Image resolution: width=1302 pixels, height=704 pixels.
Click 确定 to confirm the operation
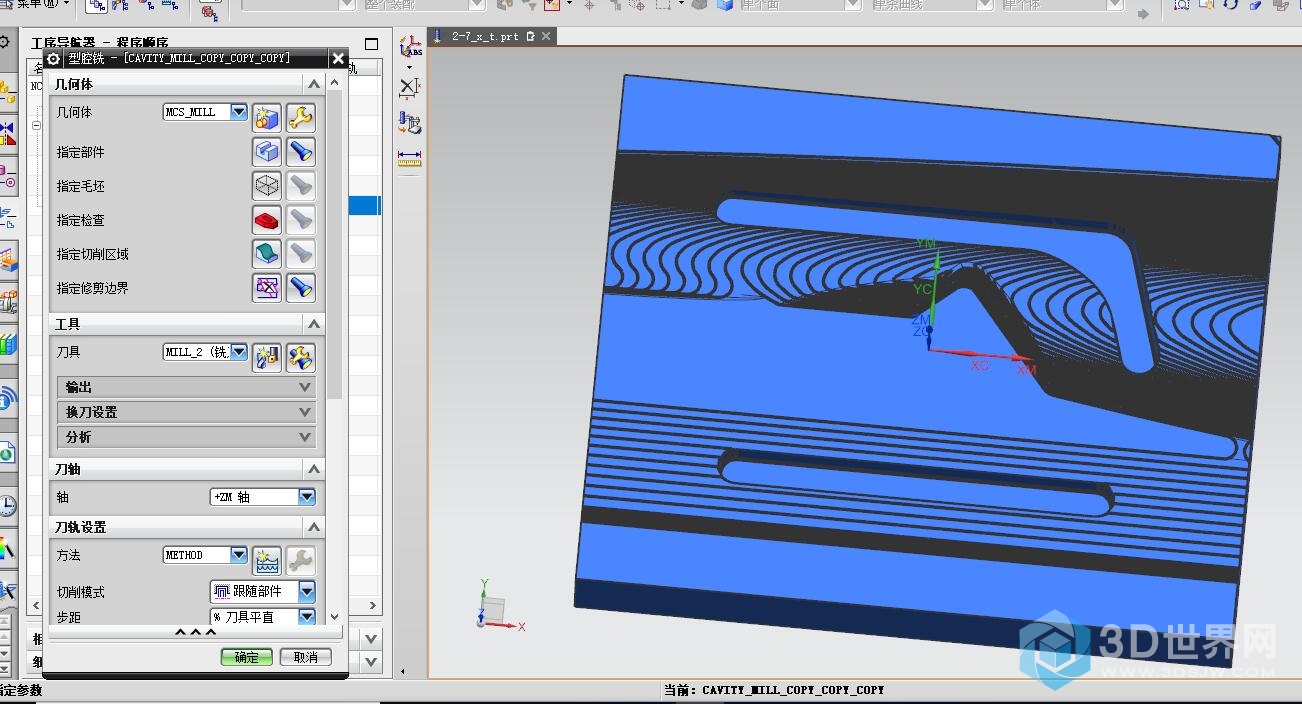[246, 657]
